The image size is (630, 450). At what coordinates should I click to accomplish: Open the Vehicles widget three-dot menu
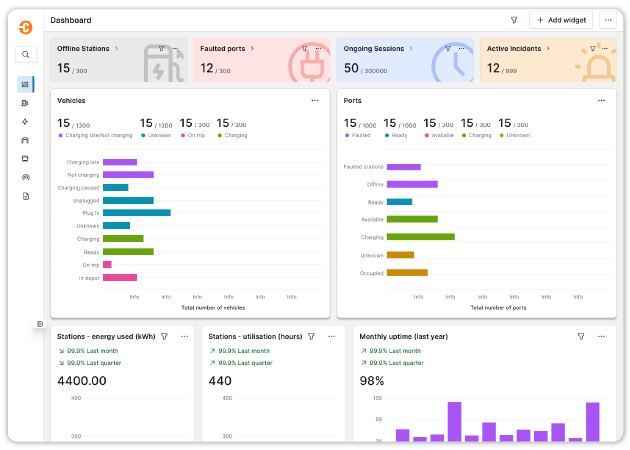315,100
